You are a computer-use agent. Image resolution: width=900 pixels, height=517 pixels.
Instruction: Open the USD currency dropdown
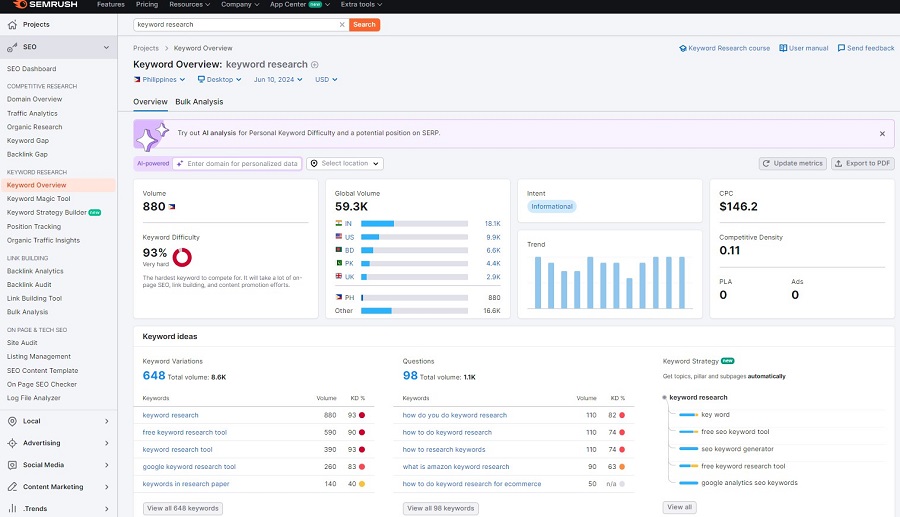pyautogui.click(x=326, y=80)
